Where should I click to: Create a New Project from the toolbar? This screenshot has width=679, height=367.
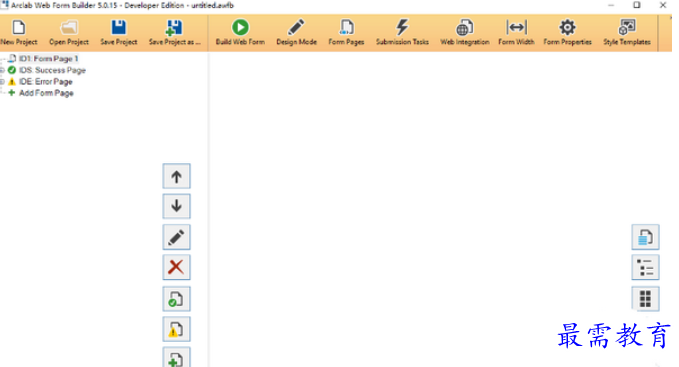click(19, 33)
